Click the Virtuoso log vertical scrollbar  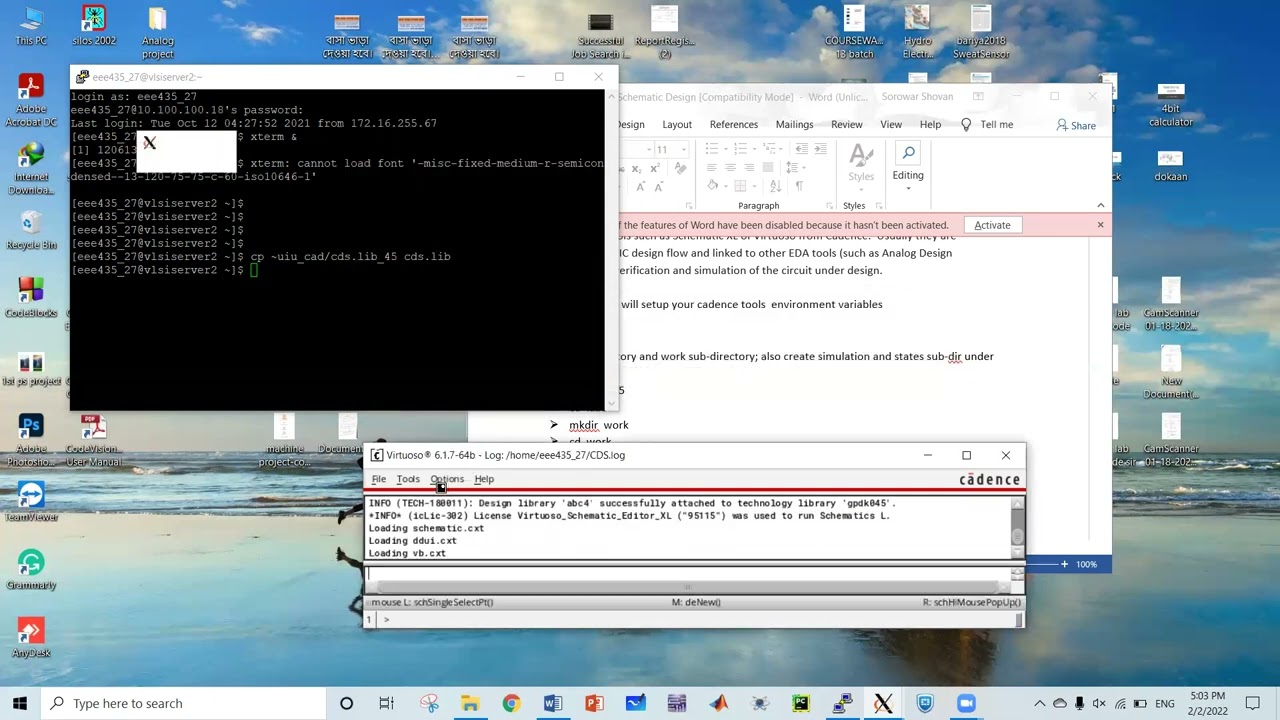tap(1017, 527)
